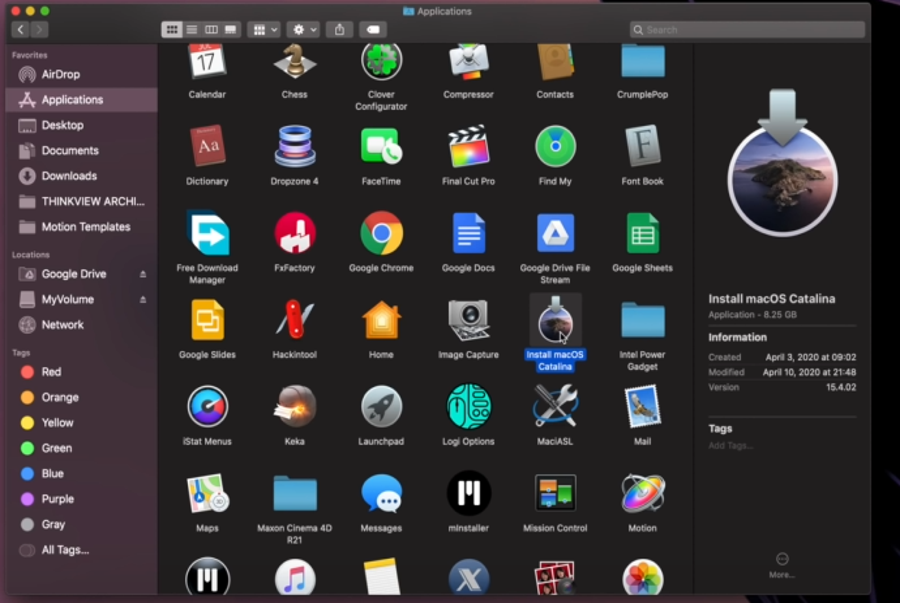Click the More button in preview
This screenshot has width=900, height=603.
tap(782, 565)
